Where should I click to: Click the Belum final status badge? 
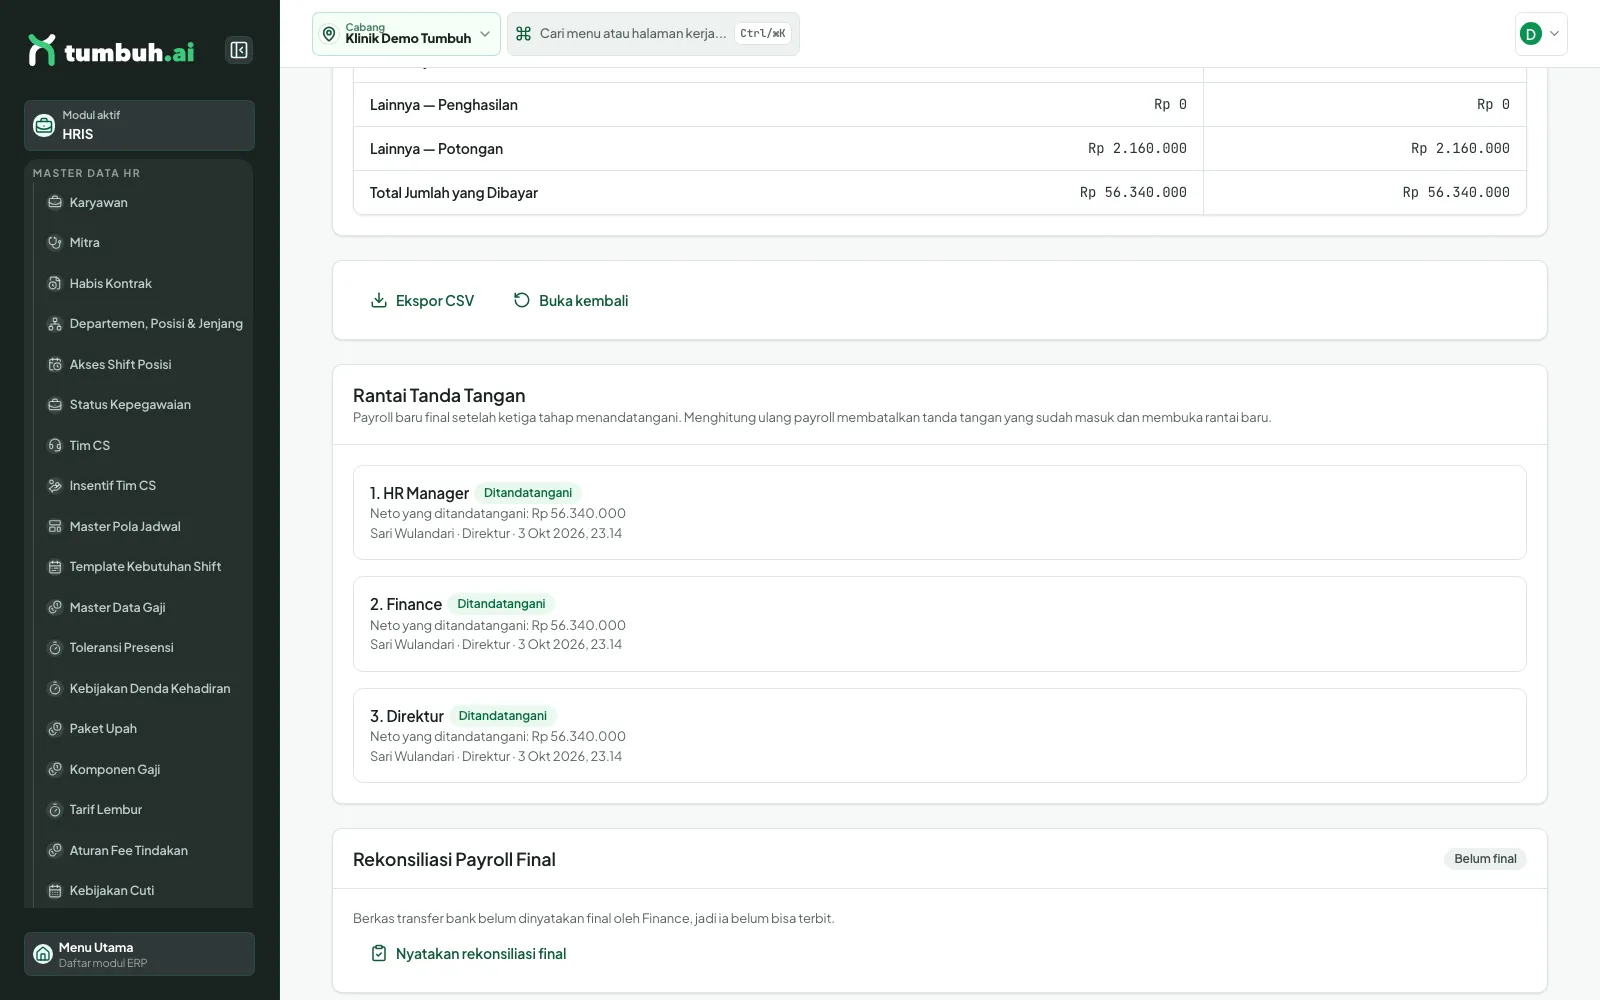point(1485,859)
